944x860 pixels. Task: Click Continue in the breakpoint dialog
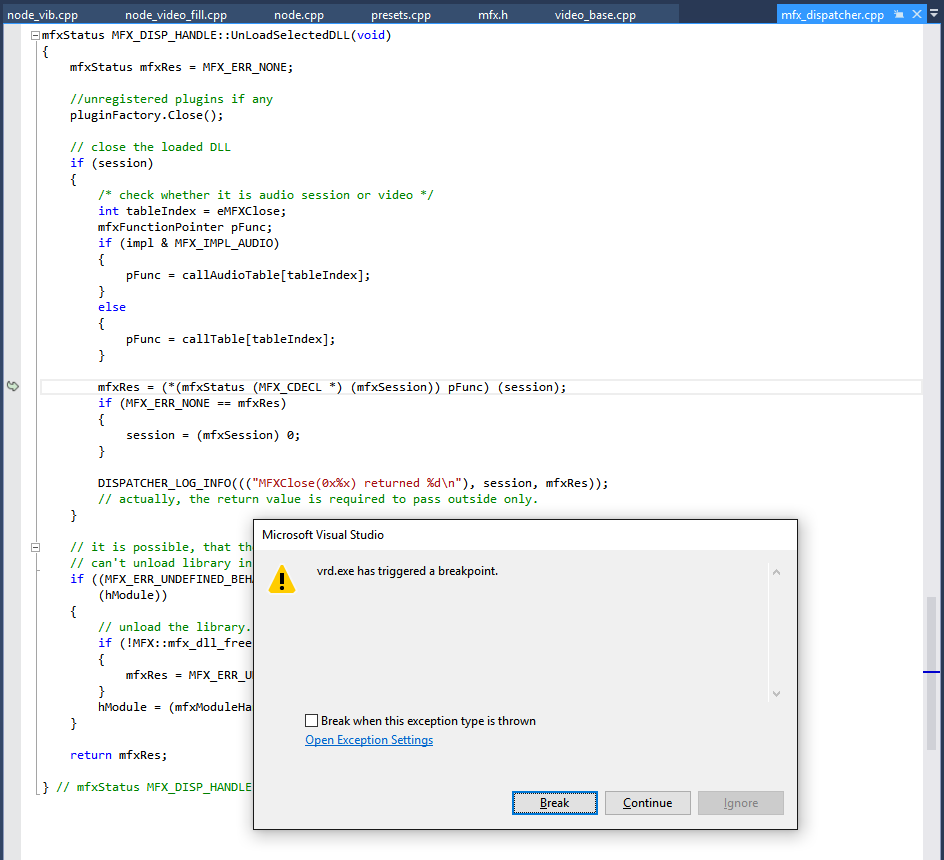pyautogui.click(x=647, y=803)
